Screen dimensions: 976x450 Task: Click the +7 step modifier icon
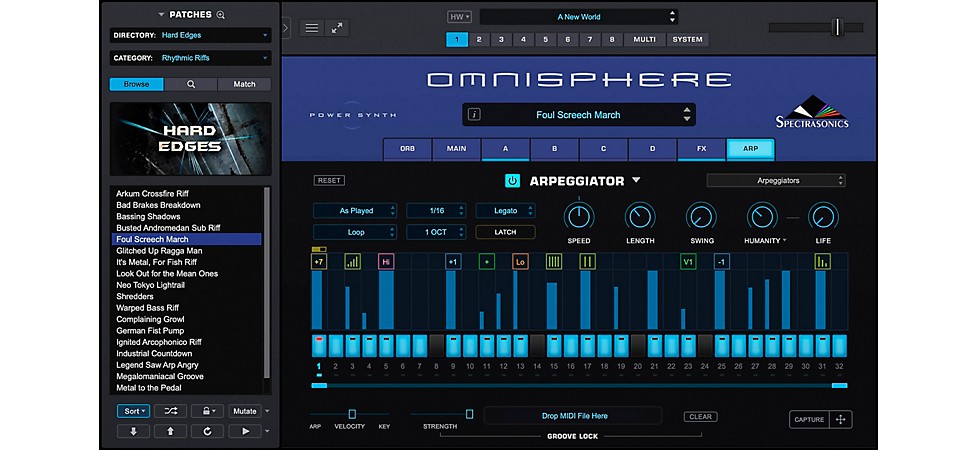tap(318, 262)
